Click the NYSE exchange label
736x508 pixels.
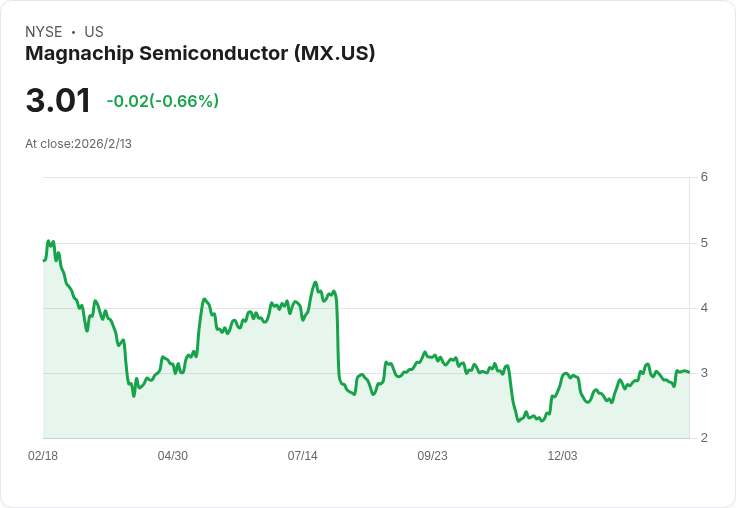[x=44, y=32]
